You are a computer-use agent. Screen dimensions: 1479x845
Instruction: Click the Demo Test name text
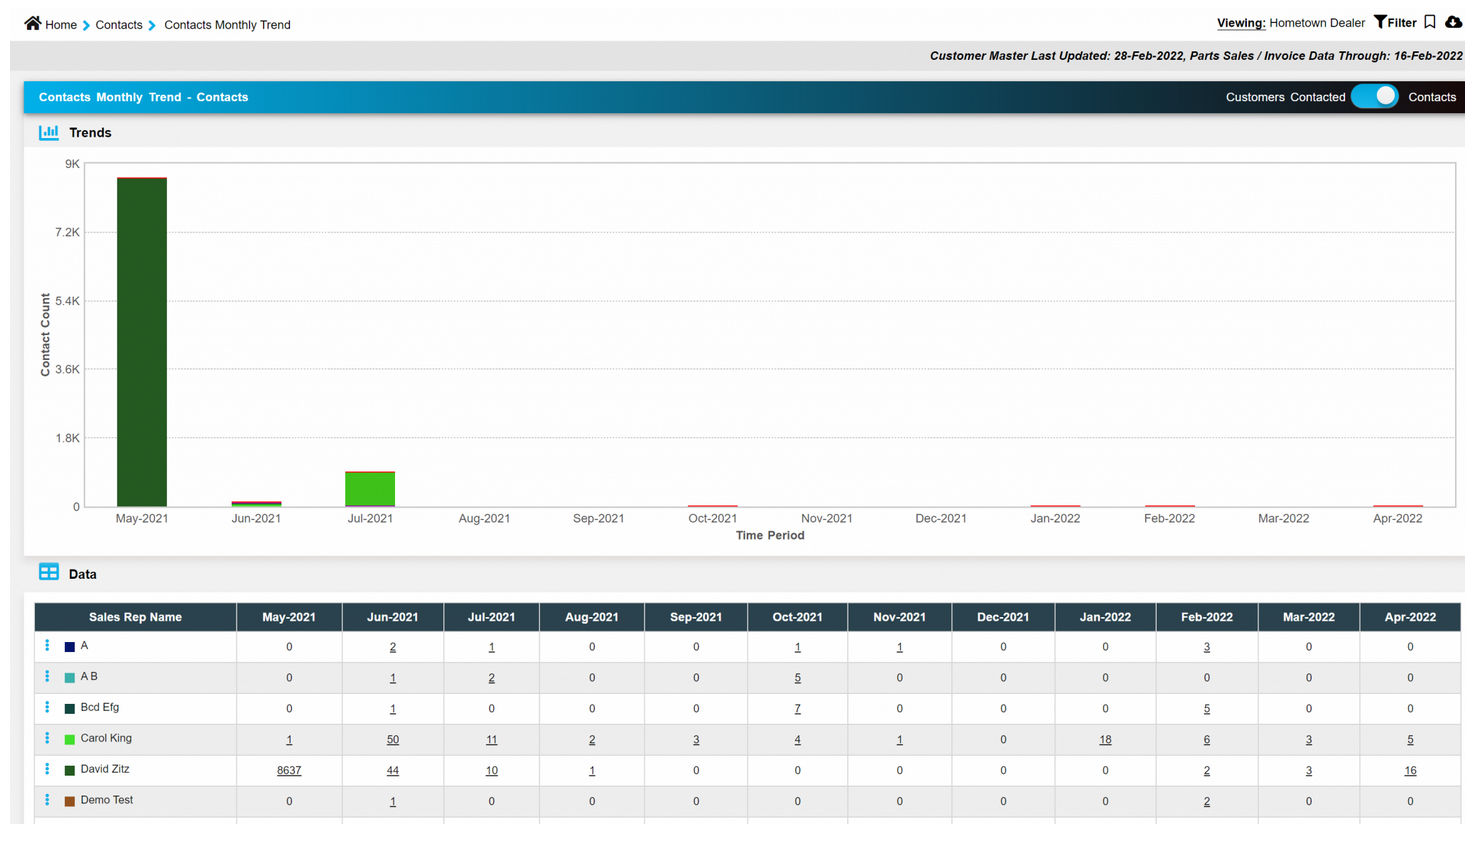coord(107,800)
